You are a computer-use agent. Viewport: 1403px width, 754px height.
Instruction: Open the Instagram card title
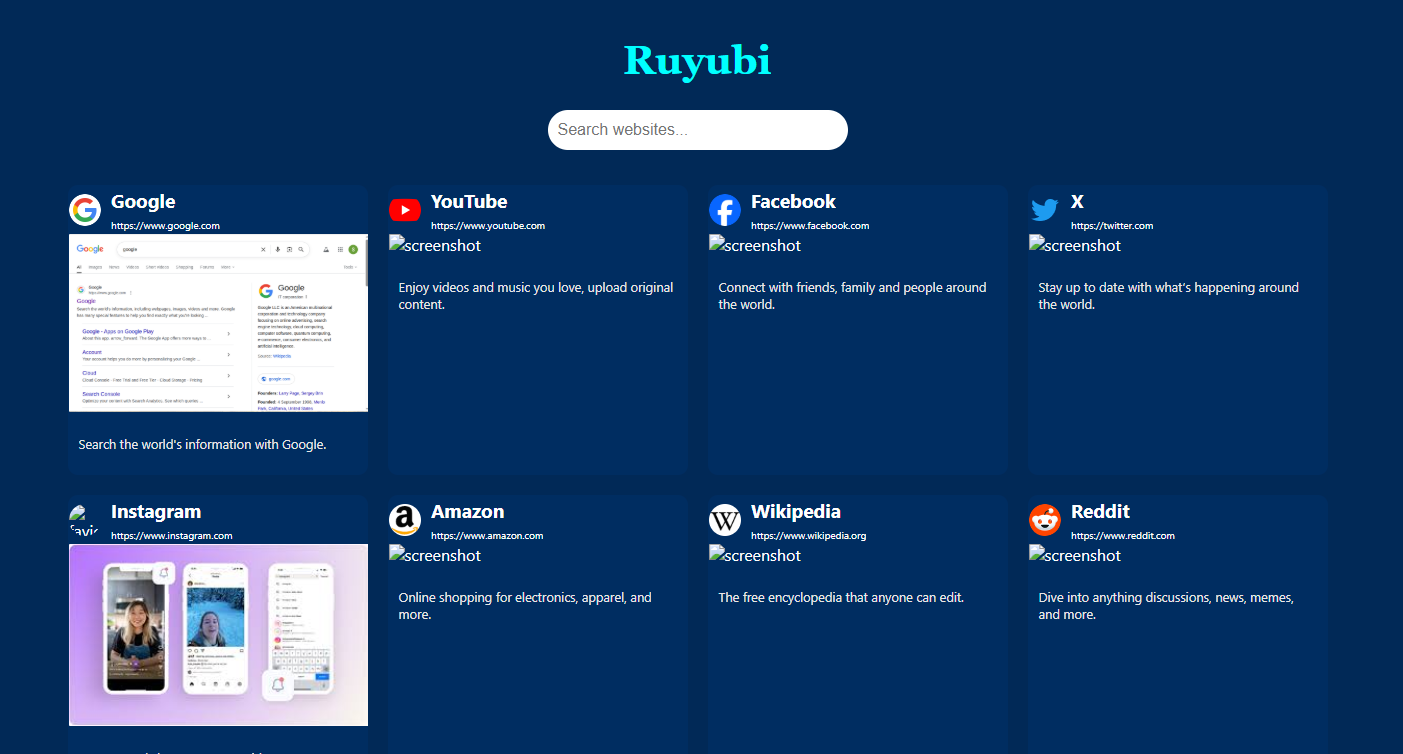click(x=156, y=512)
